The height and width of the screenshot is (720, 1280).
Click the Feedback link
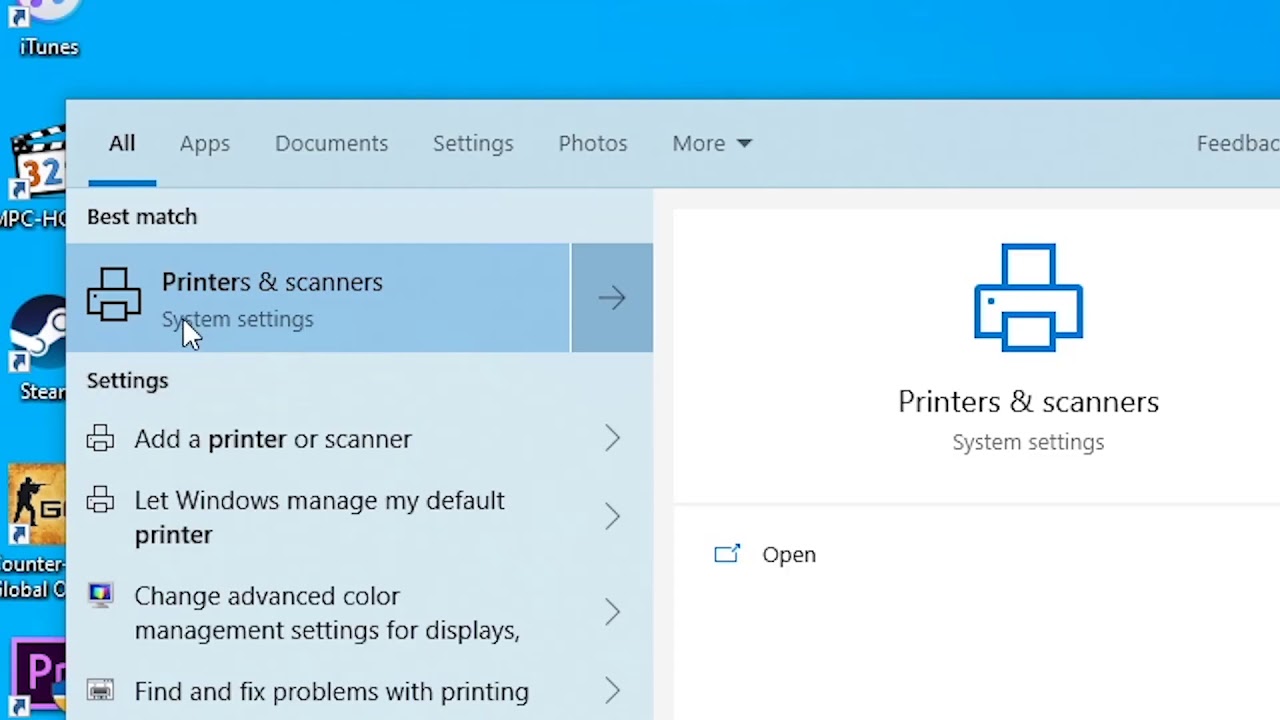(x=1238, y=143)
